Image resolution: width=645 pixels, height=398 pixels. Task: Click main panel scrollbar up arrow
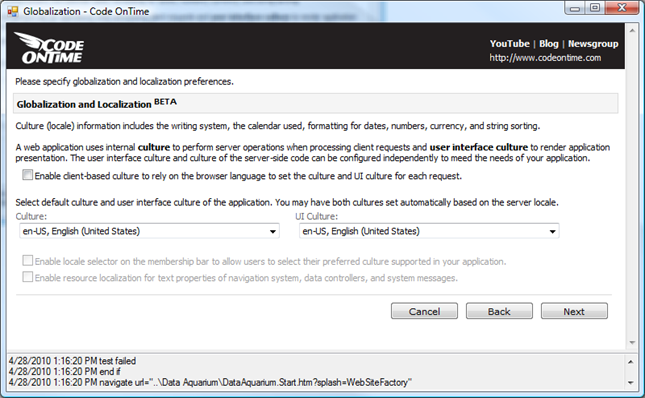[x=632, y=30]
